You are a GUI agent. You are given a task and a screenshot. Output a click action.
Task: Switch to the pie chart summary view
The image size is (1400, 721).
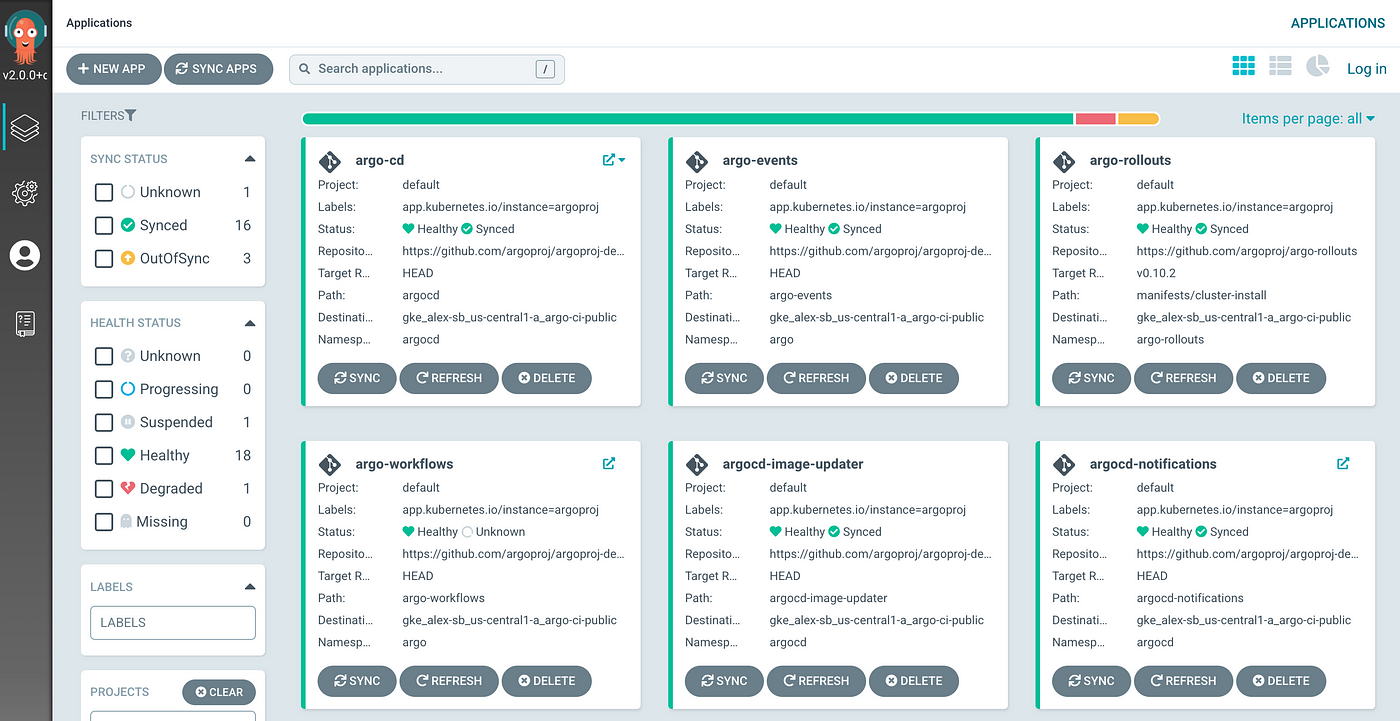tap(1318, 67)
